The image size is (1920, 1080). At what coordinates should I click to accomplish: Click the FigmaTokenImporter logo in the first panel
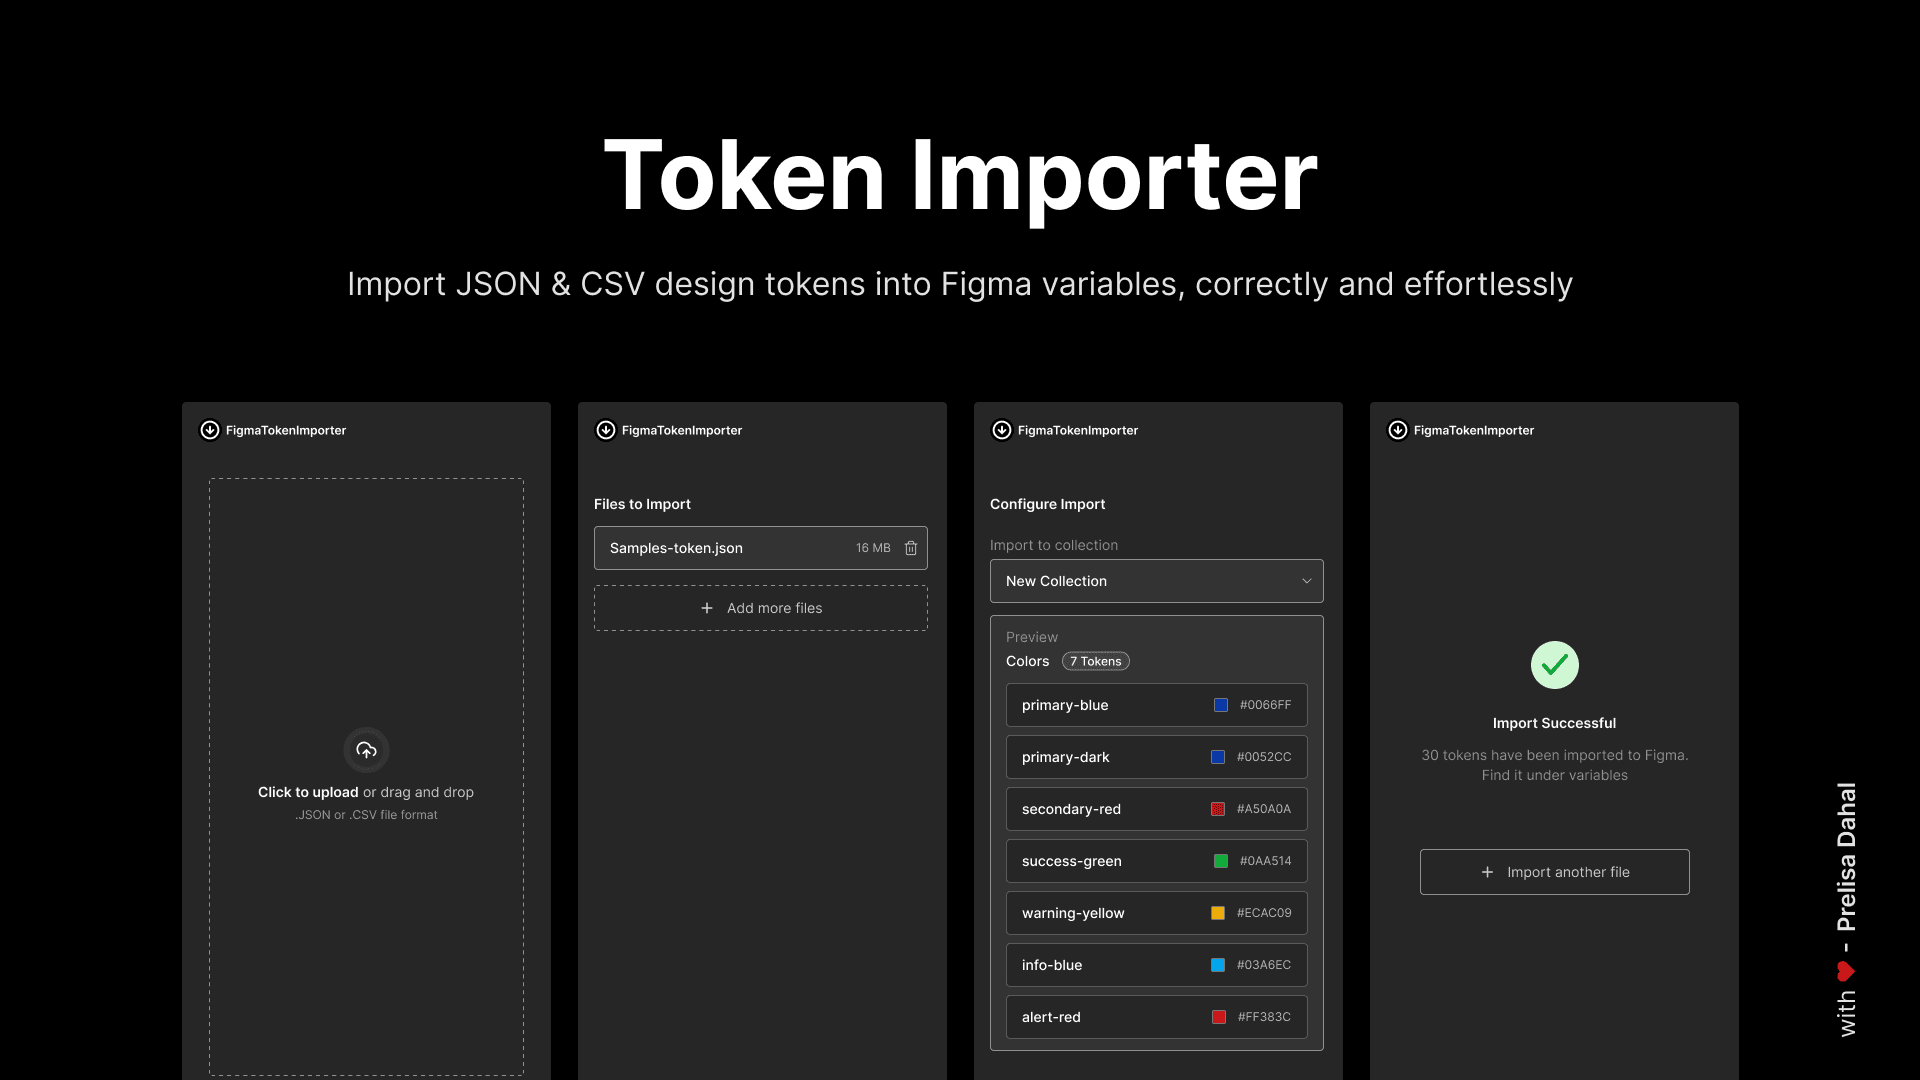coord(210,430)
